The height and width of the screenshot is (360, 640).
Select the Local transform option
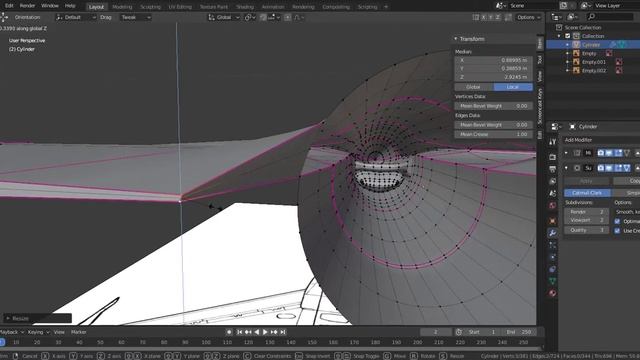[513, 87]
